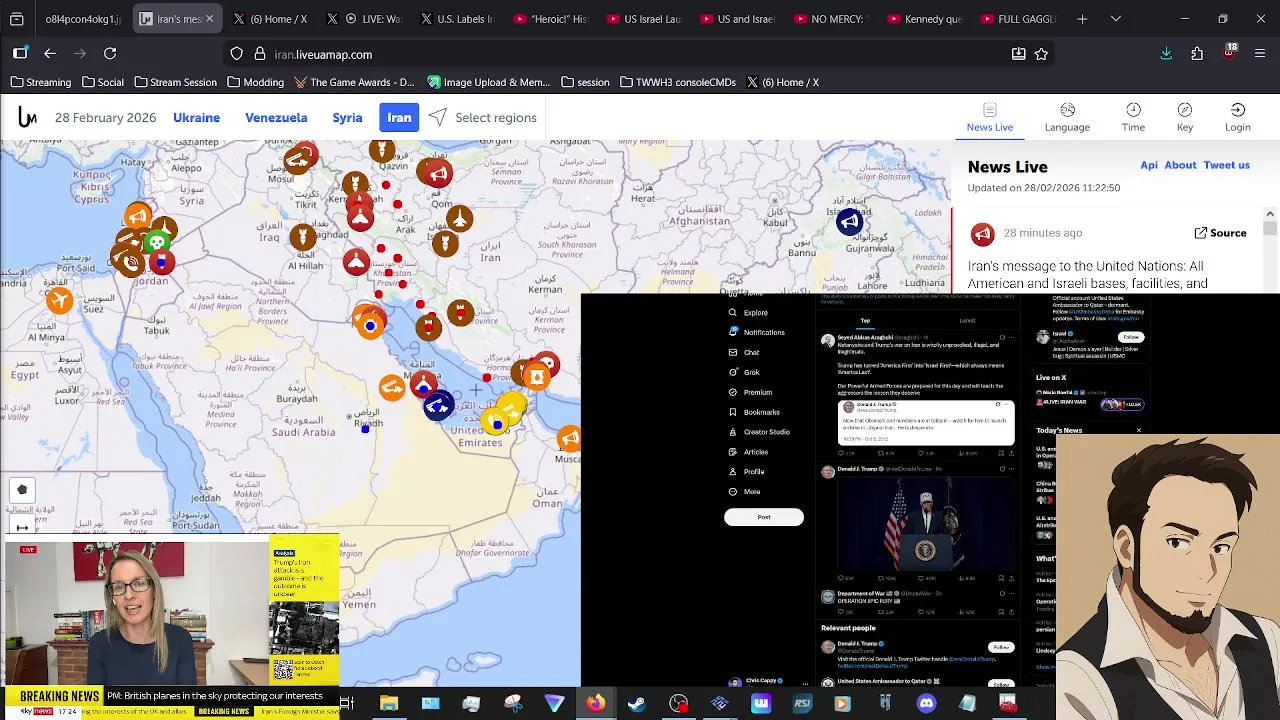Switch to the U.S. Labels X tab

click(x=458, y=19)
